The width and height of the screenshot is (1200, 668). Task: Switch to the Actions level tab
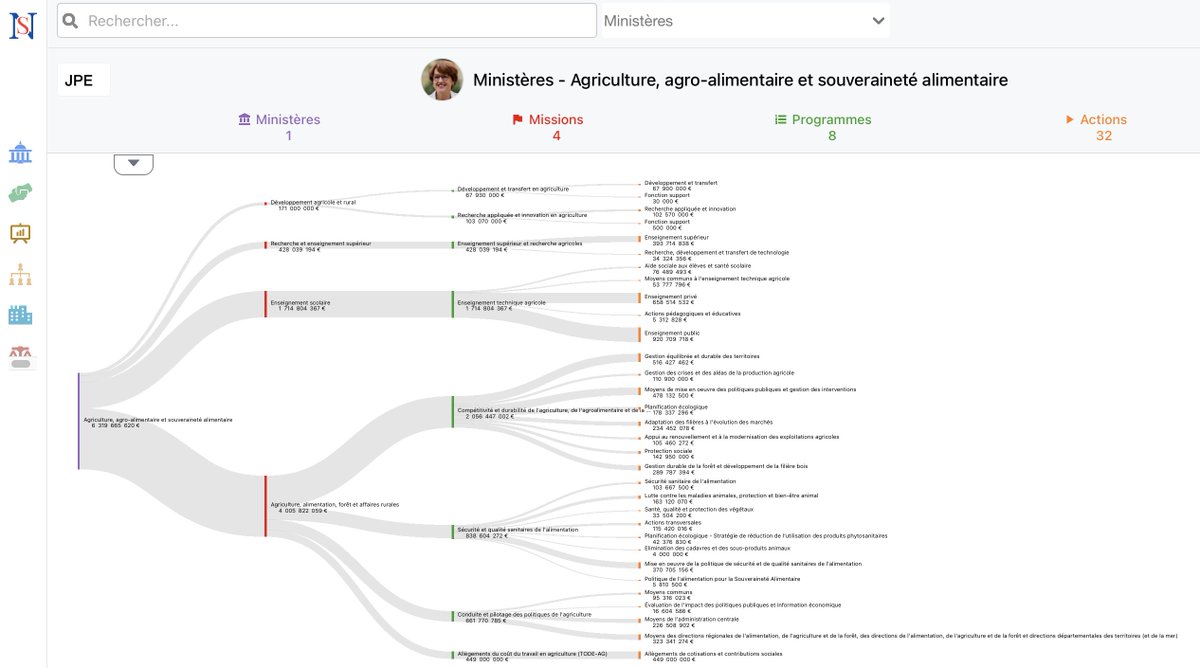click(1096, 127)
